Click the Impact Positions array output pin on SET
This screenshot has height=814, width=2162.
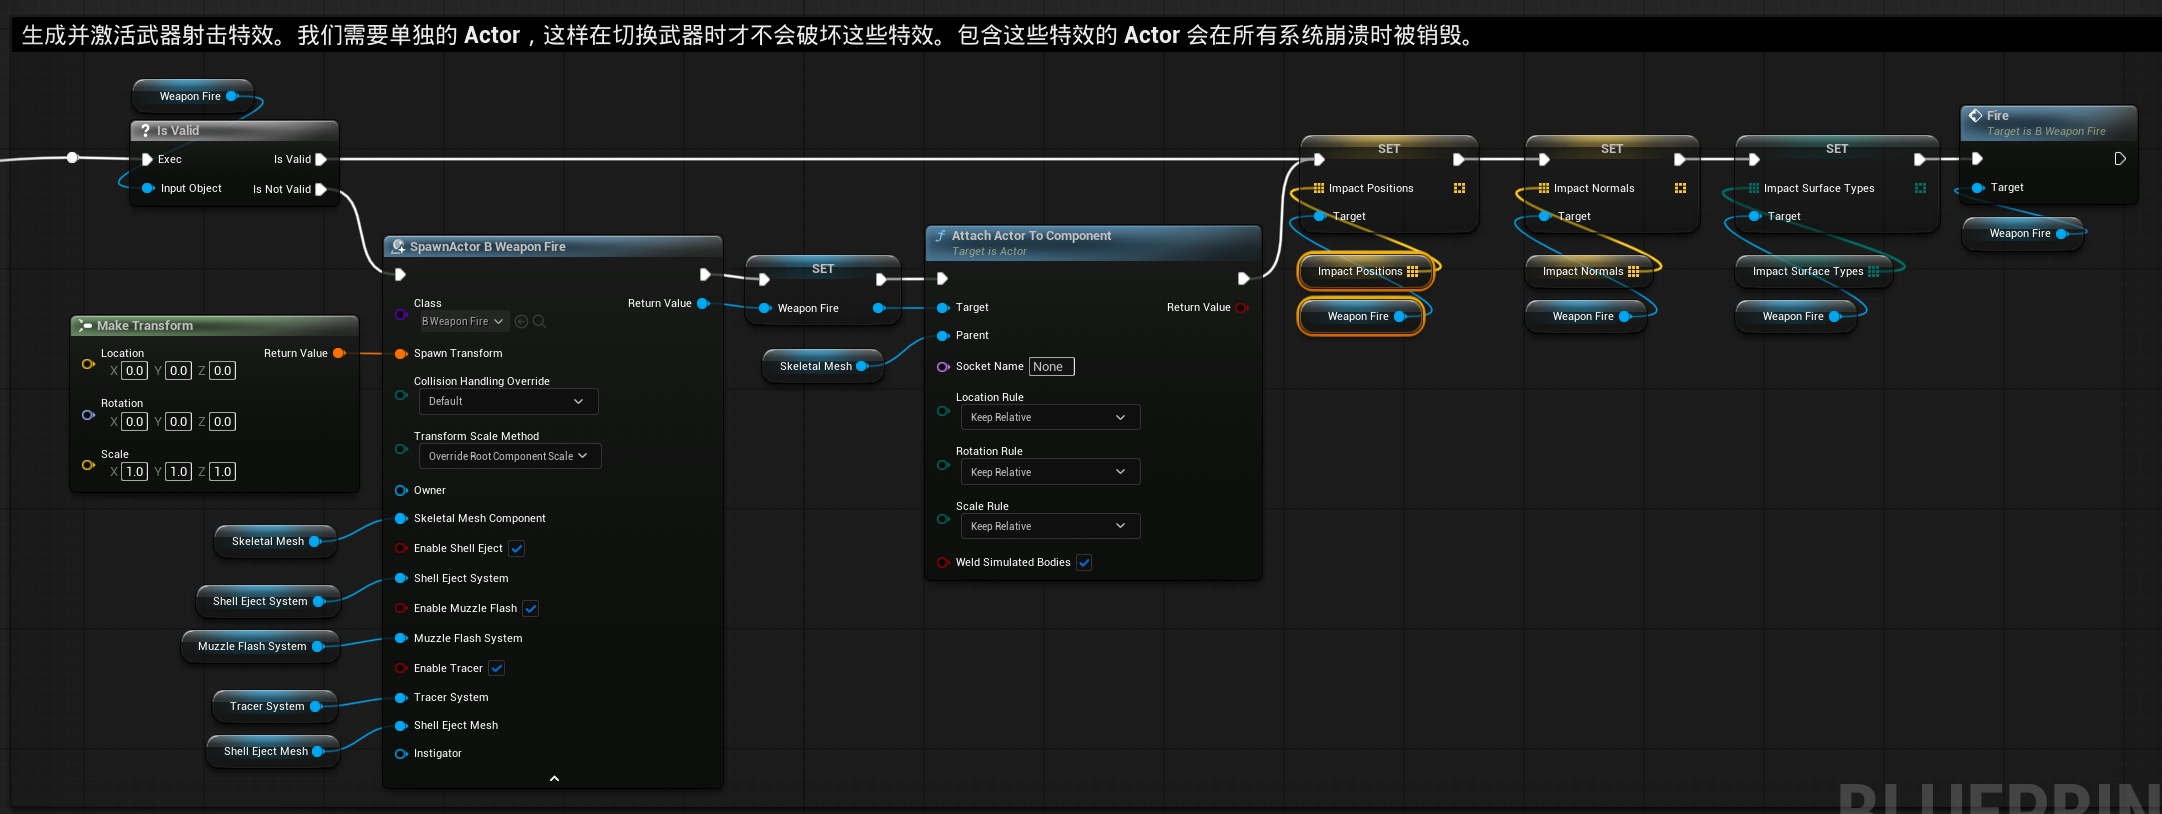pyautogui.click(x=1459, y=188)
